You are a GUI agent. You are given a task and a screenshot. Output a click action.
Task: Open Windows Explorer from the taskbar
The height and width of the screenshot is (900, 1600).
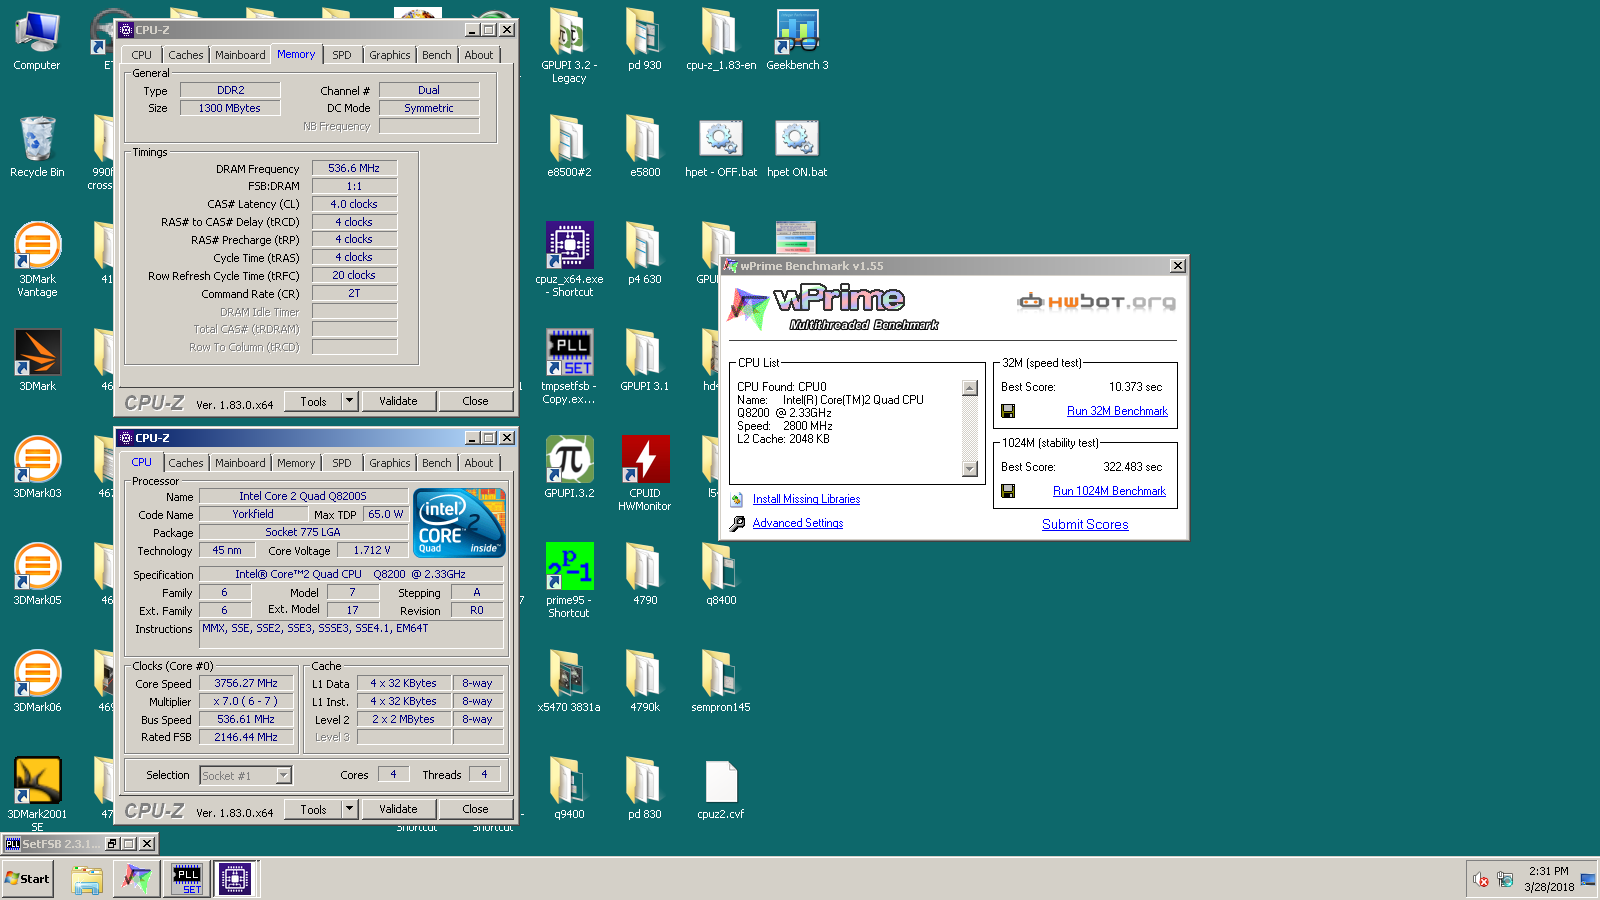coord(87,879)
